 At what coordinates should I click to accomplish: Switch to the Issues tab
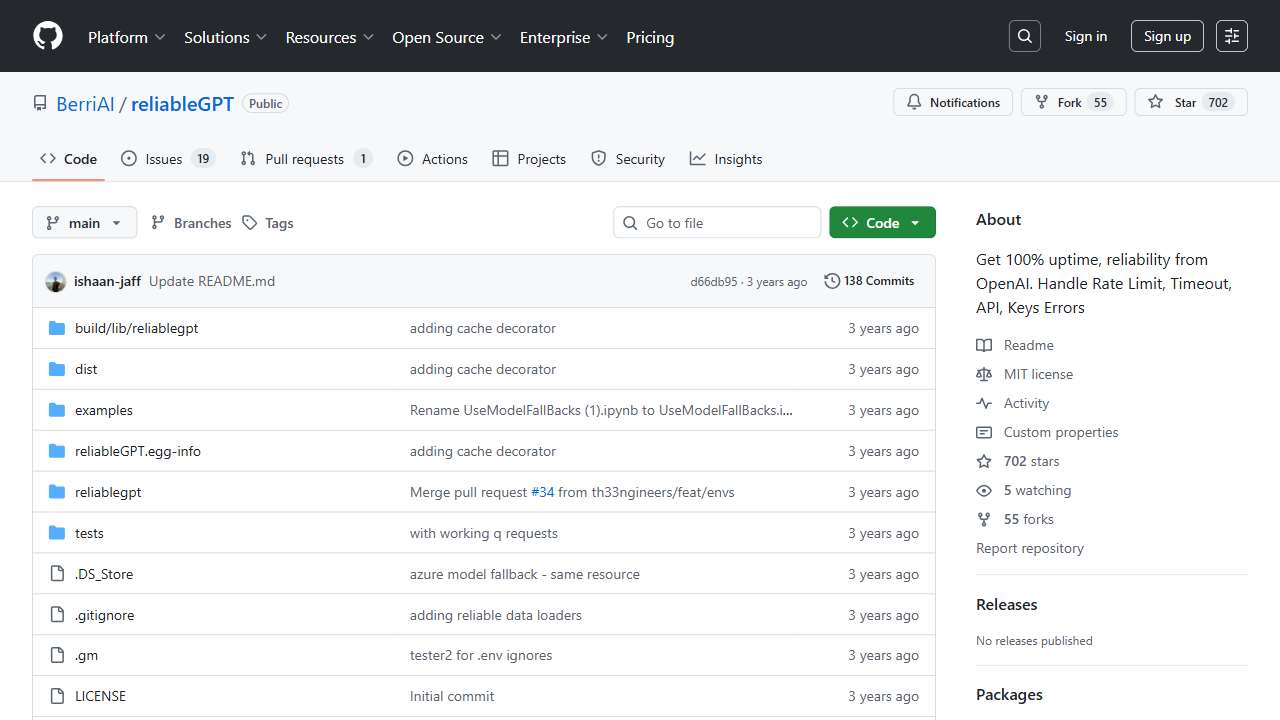coord(167,159)
